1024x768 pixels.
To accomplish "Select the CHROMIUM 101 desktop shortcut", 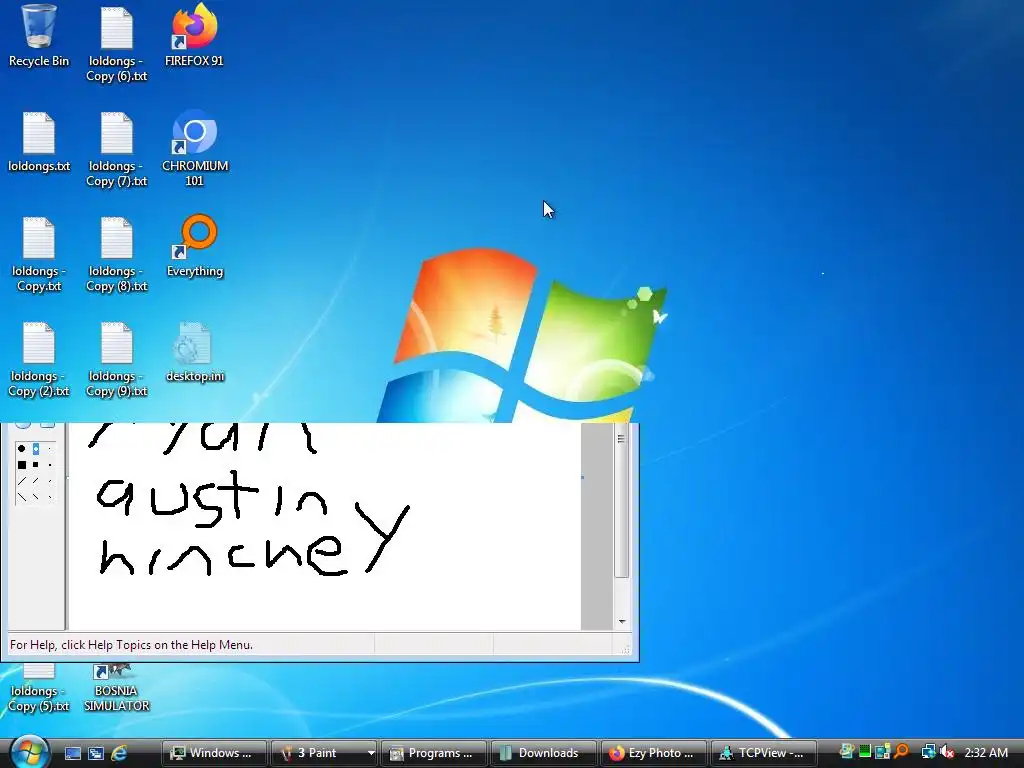I will tap(195, 149).
